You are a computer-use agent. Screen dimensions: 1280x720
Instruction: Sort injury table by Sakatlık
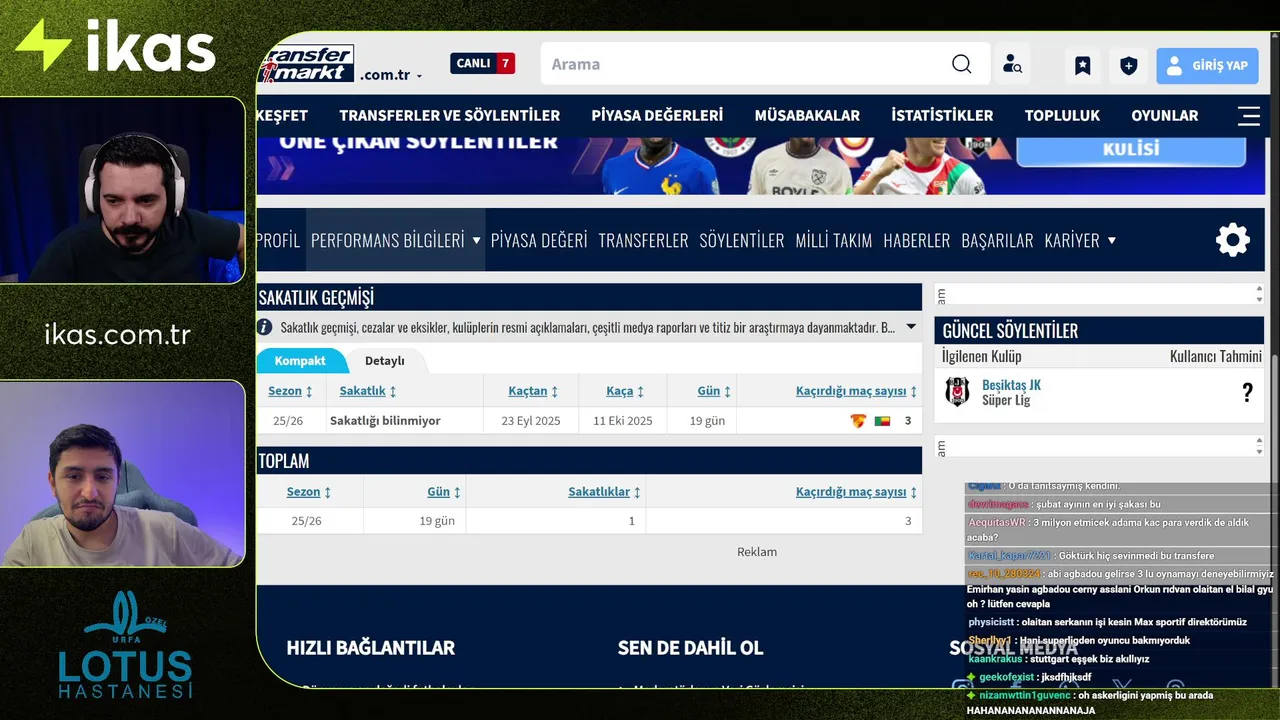click(x=368, y=391)
